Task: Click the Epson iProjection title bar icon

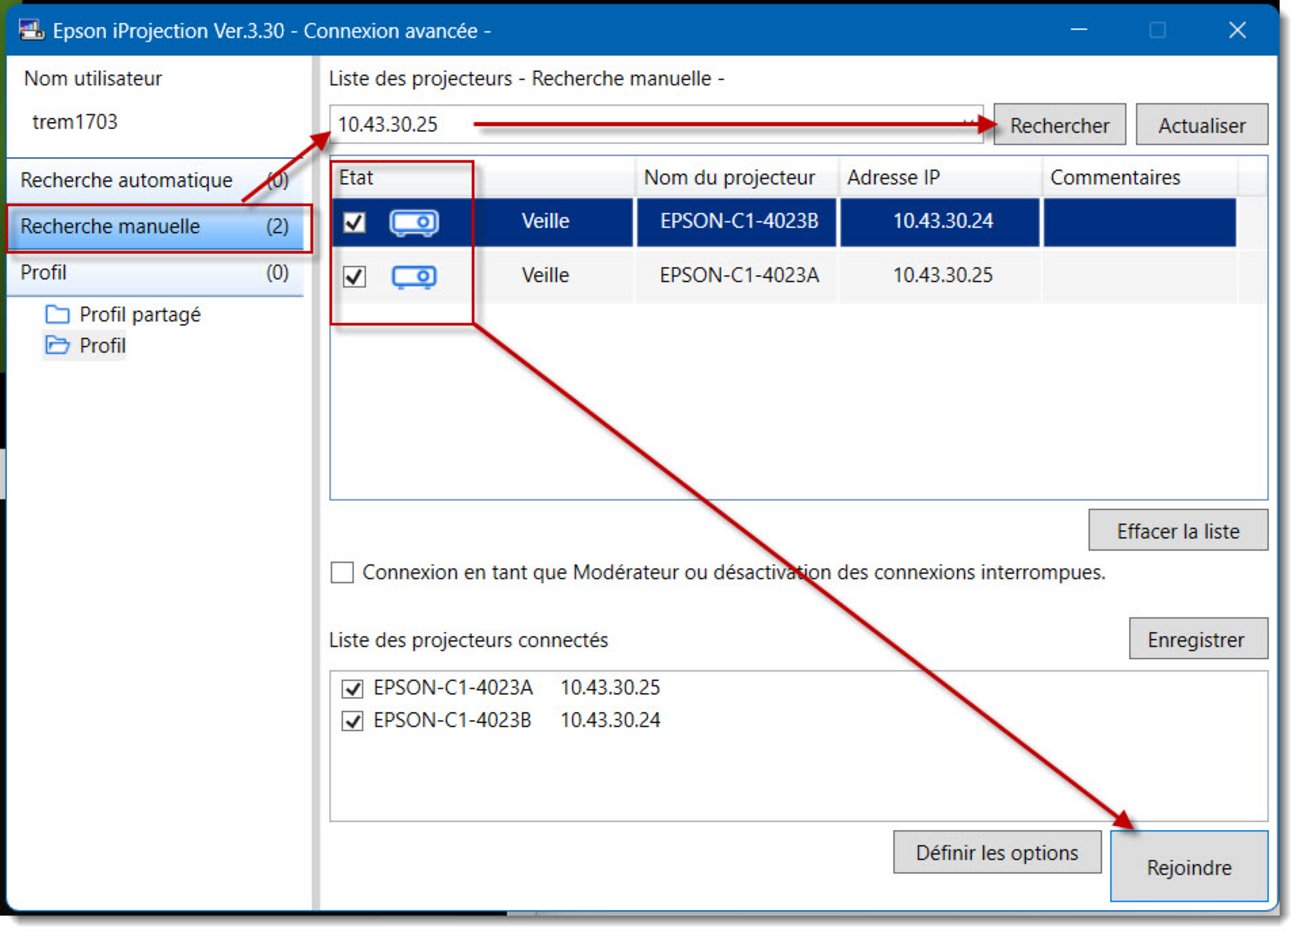Action: pos(31,30)
